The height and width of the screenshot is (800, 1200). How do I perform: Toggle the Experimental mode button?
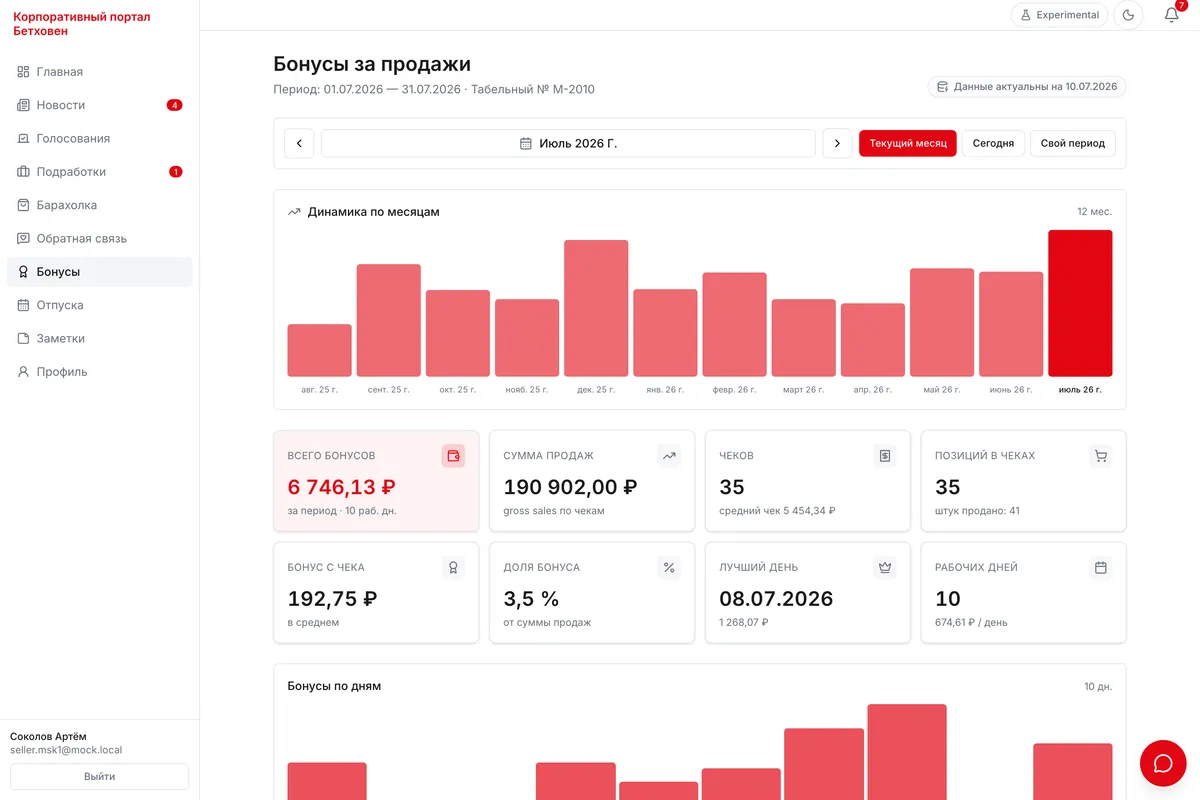(x=1059, y=15)
